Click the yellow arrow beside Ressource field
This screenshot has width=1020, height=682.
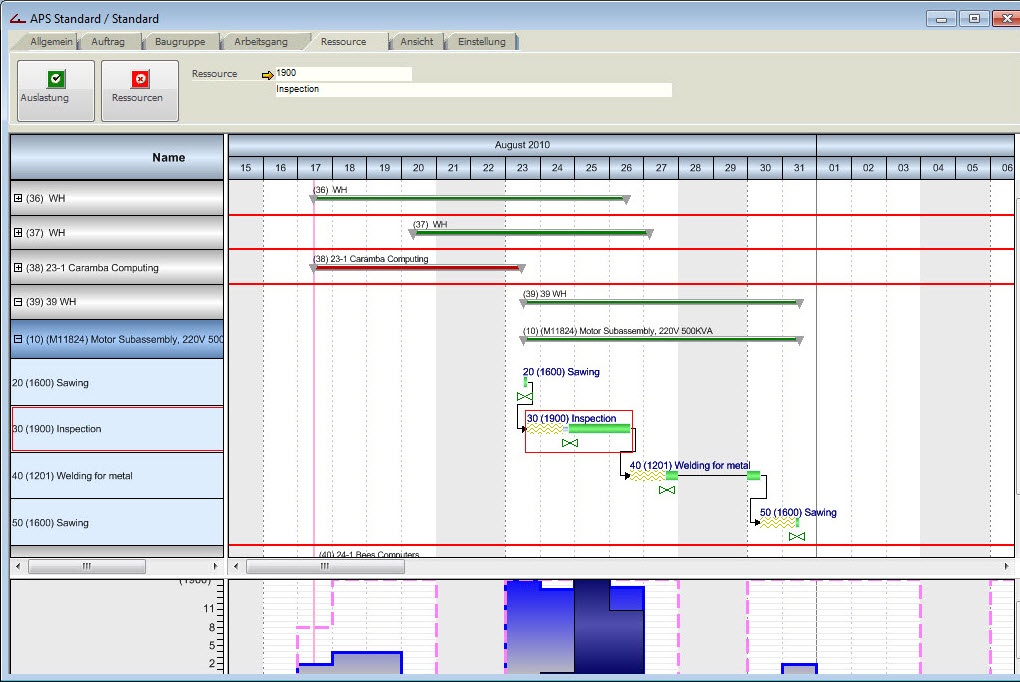coord(268,73)
